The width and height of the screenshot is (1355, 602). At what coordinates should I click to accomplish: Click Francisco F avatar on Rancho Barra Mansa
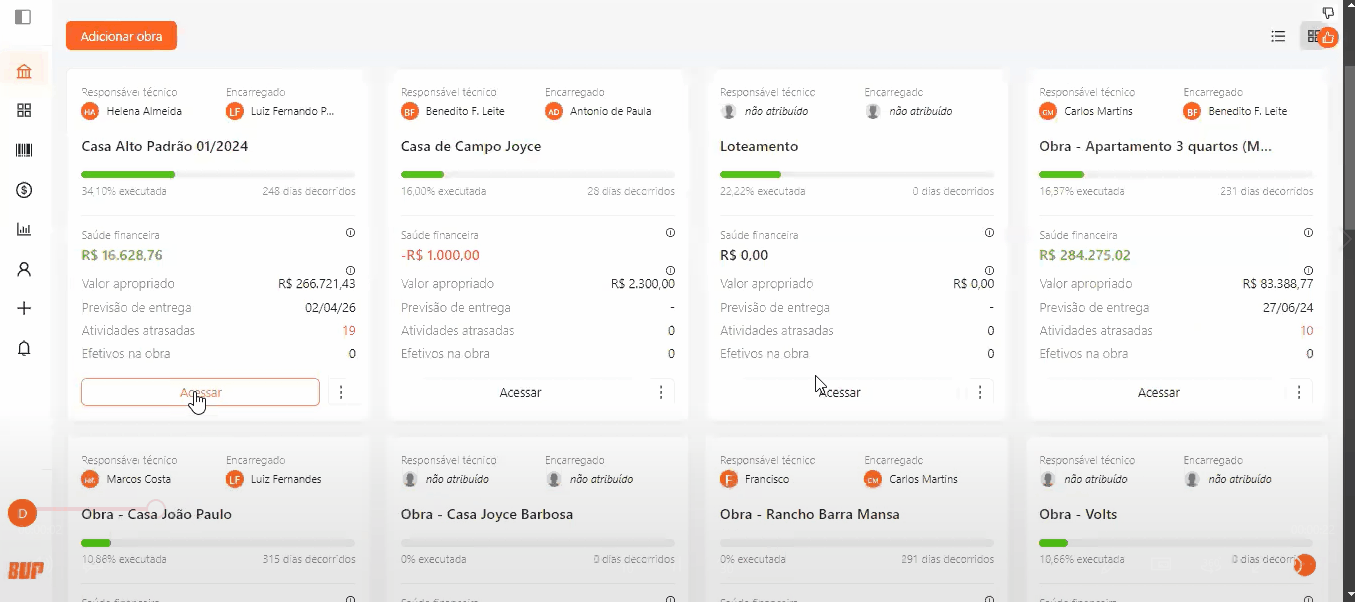click(729, 479)
